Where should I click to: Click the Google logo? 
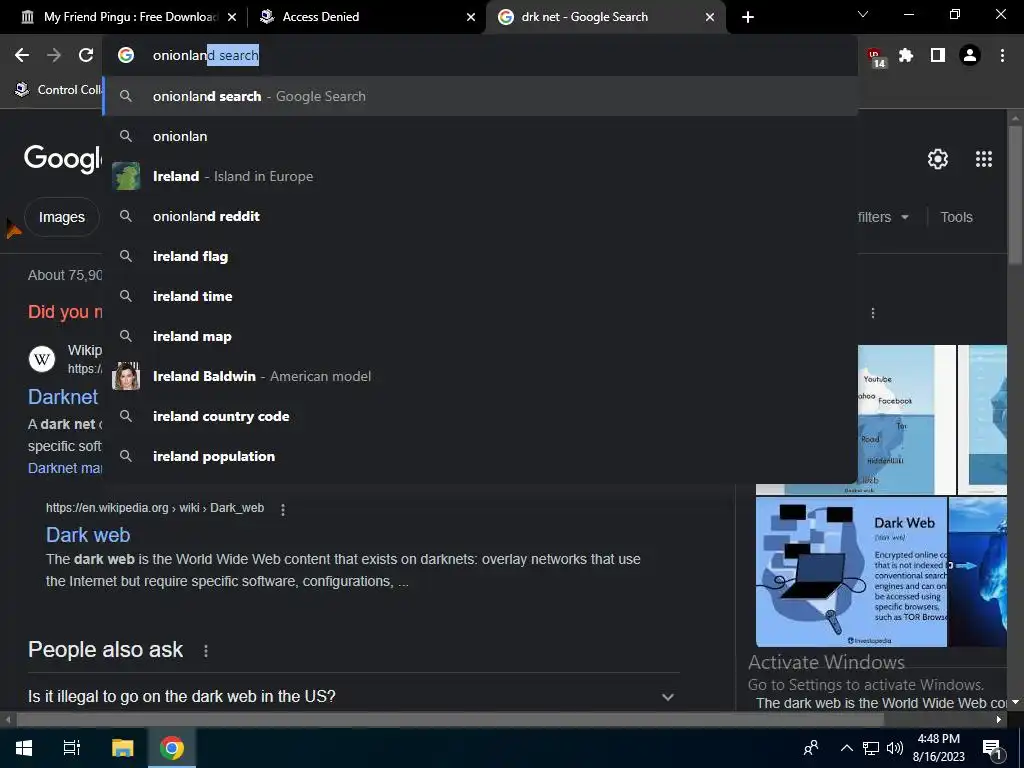click(x=63, y=157)
